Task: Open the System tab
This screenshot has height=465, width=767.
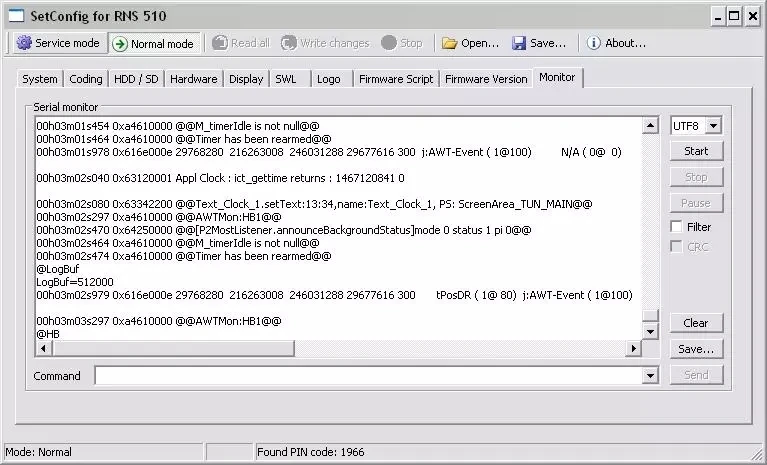Action: [40, 79]
